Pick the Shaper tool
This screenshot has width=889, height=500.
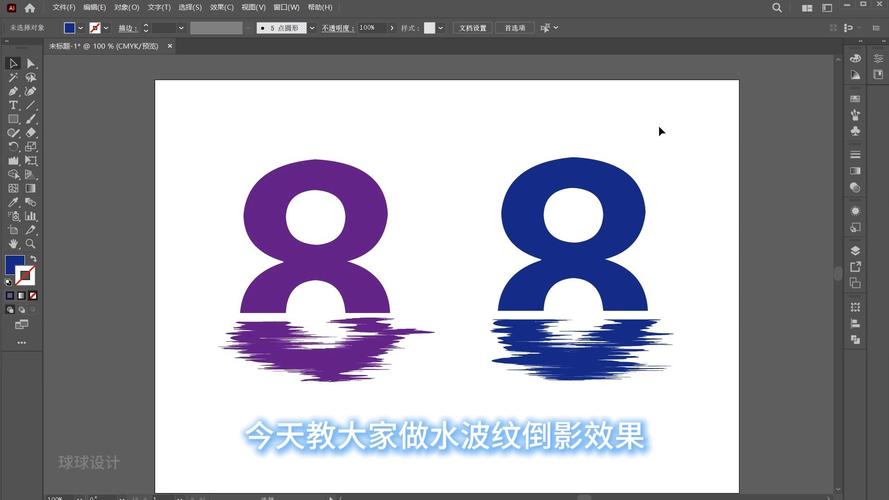(13, 133)
